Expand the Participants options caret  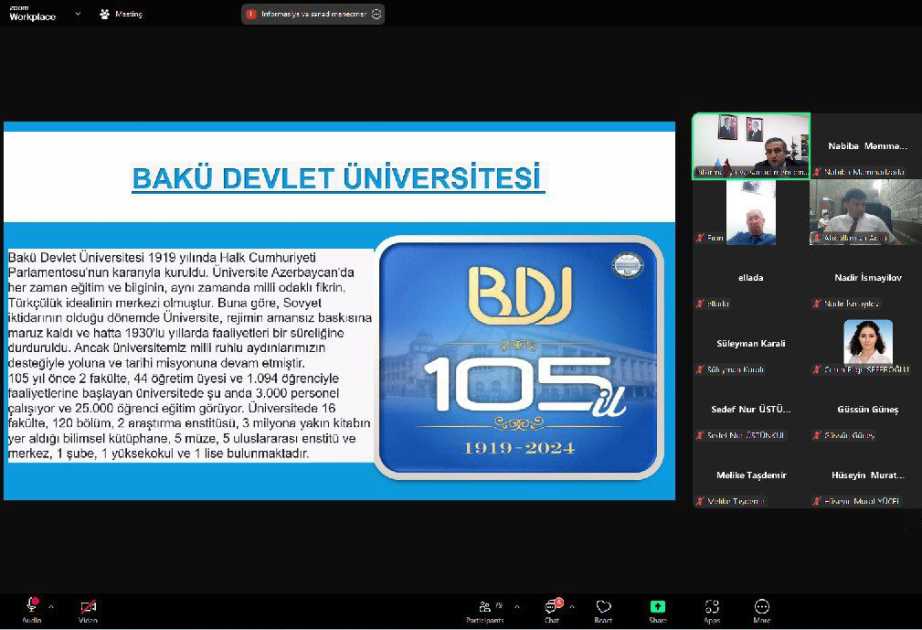pos(517,606)
